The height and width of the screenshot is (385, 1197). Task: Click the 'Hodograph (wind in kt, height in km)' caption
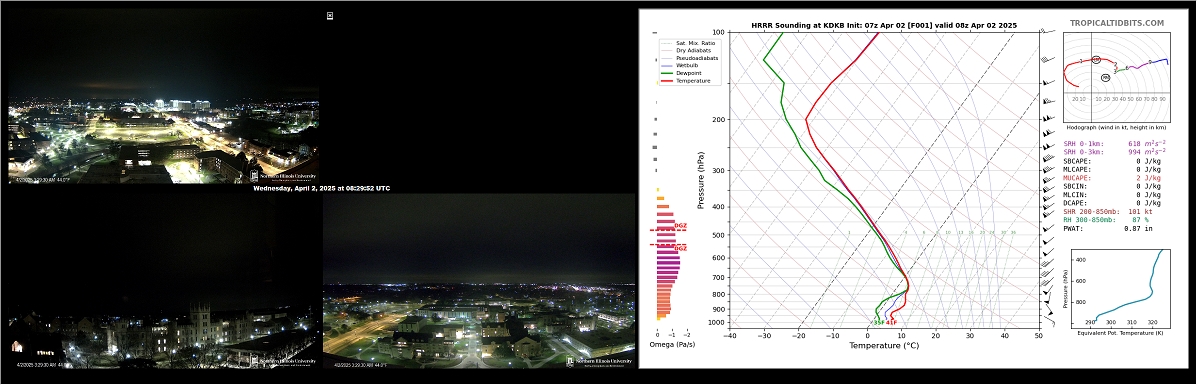pyautogui.click(x=1116, y=127)
